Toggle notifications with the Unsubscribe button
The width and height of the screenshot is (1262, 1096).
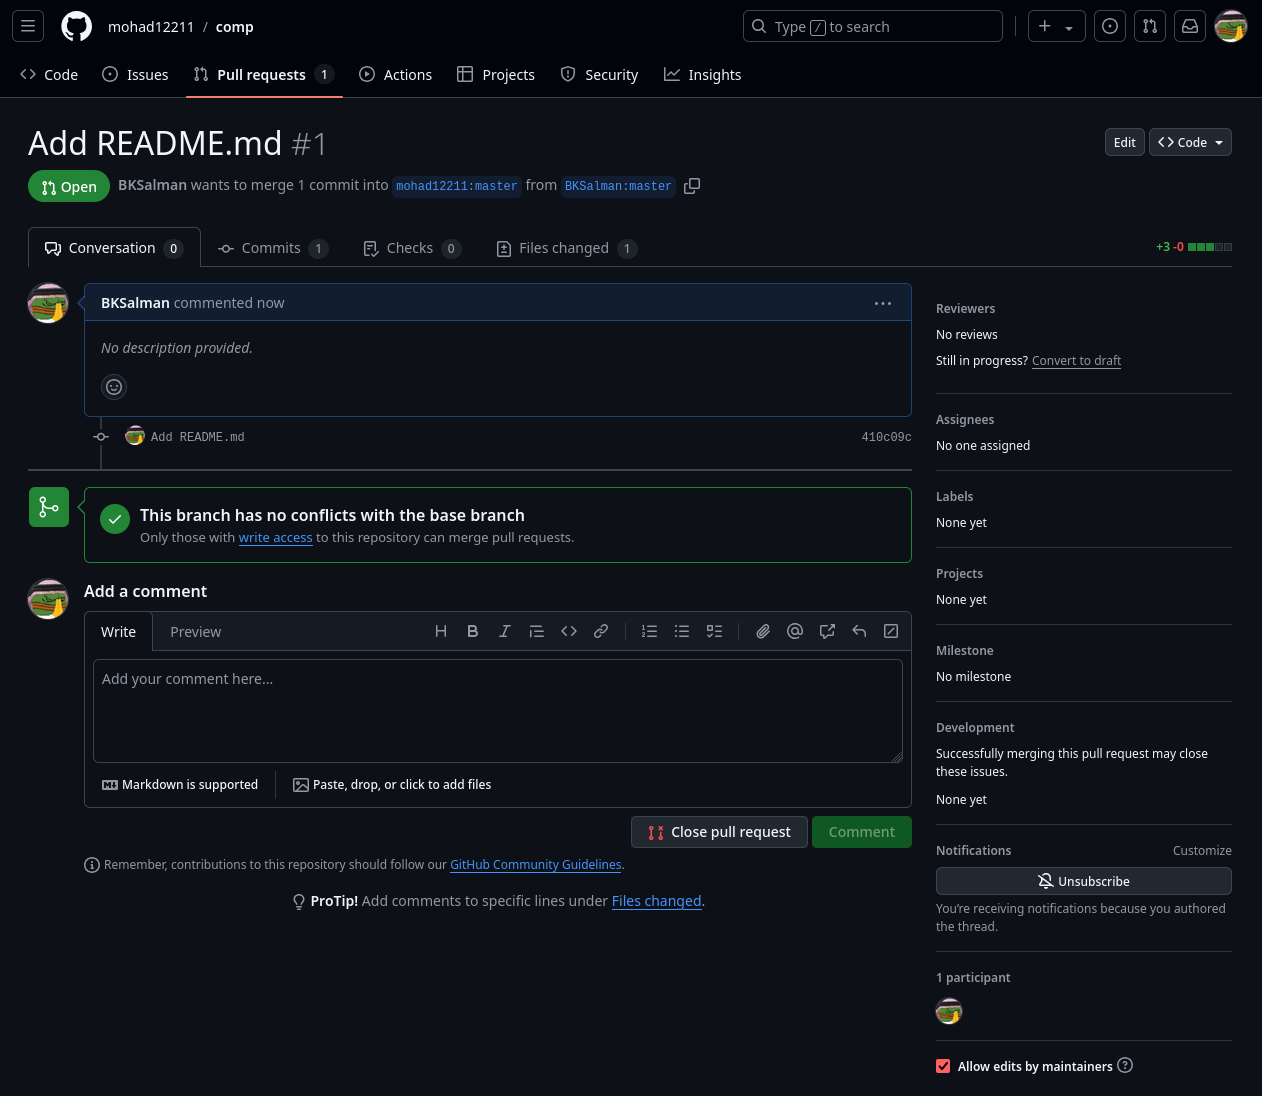[x=1083, y=881]
